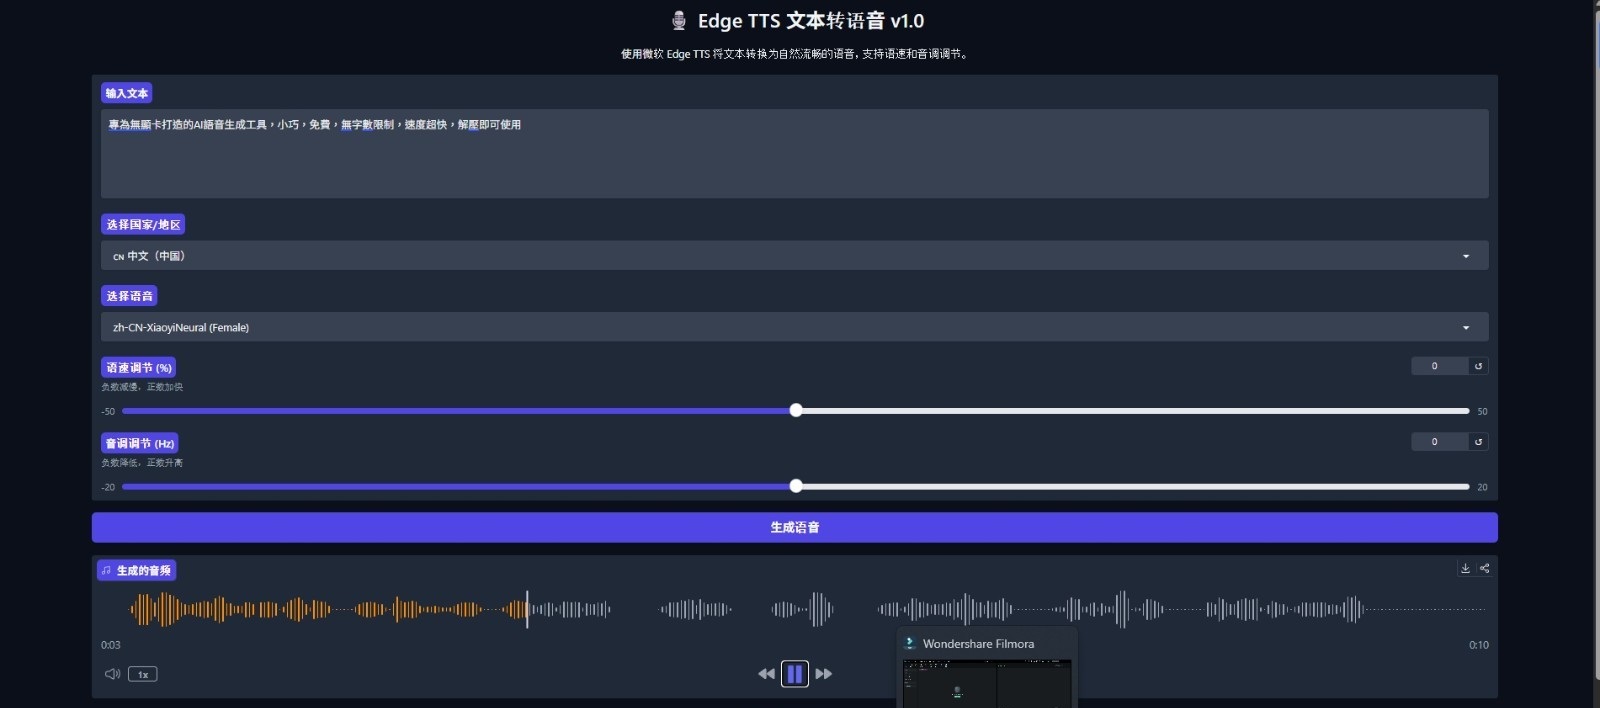Click the 生成语音 generate button
1600x708 pixels.
(x=794, y=527)
